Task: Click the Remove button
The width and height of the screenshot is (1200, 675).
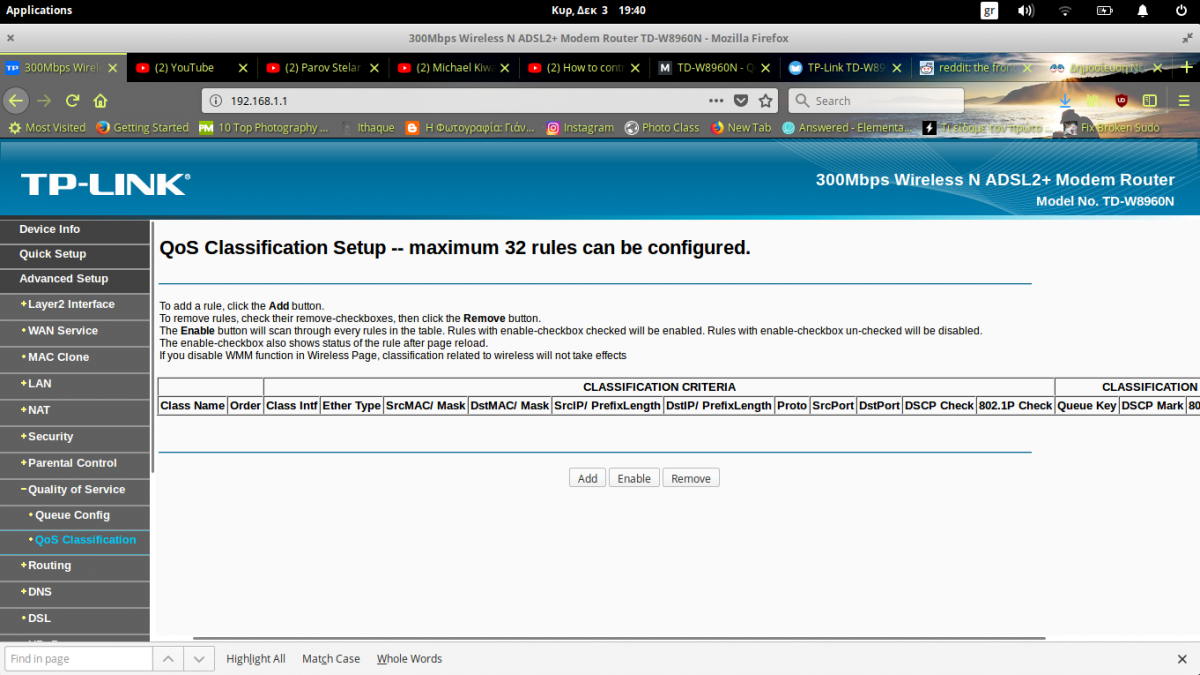Action: [691, 478]
